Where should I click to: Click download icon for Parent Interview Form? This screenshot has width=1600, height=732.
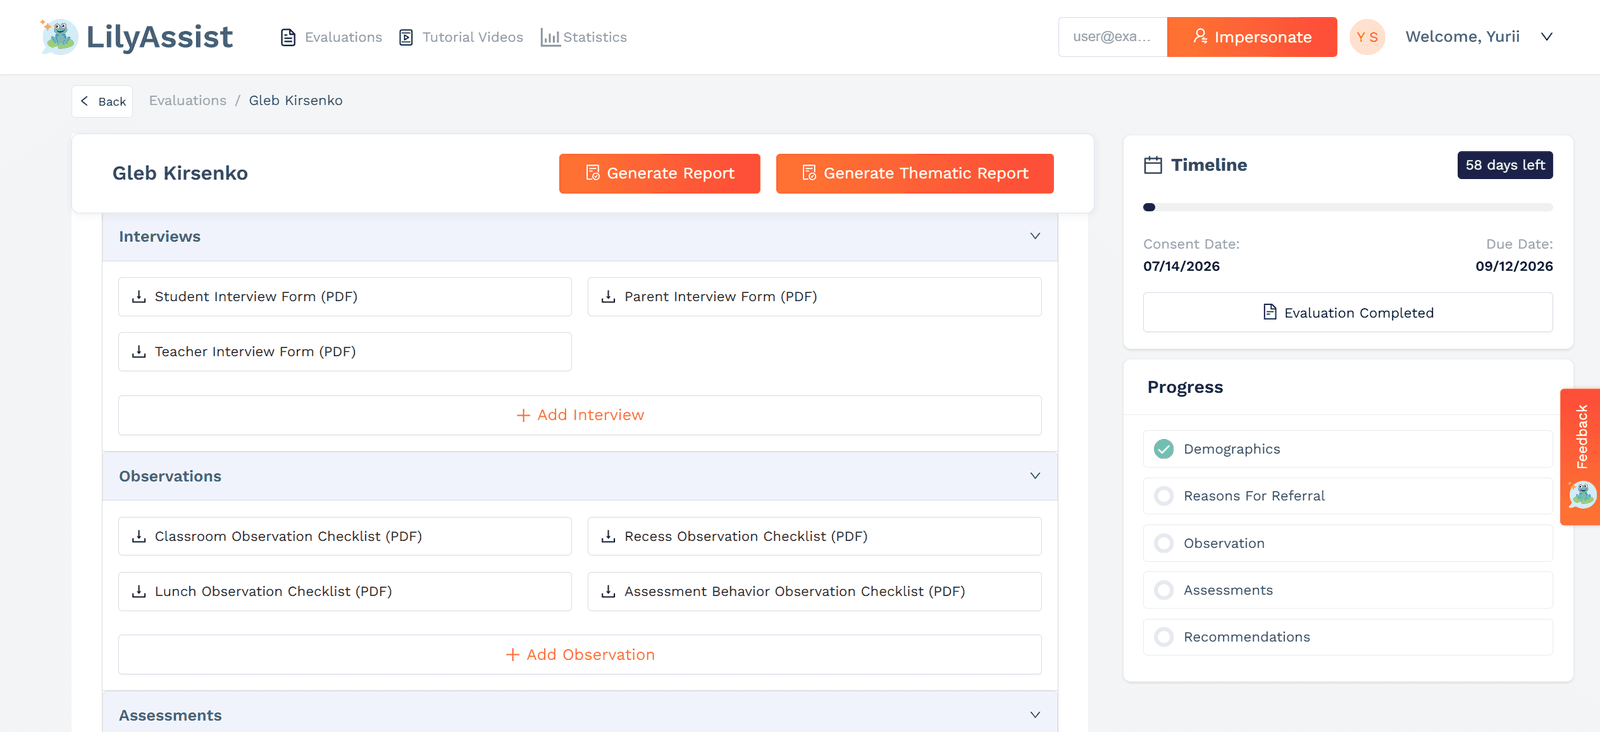608,297
